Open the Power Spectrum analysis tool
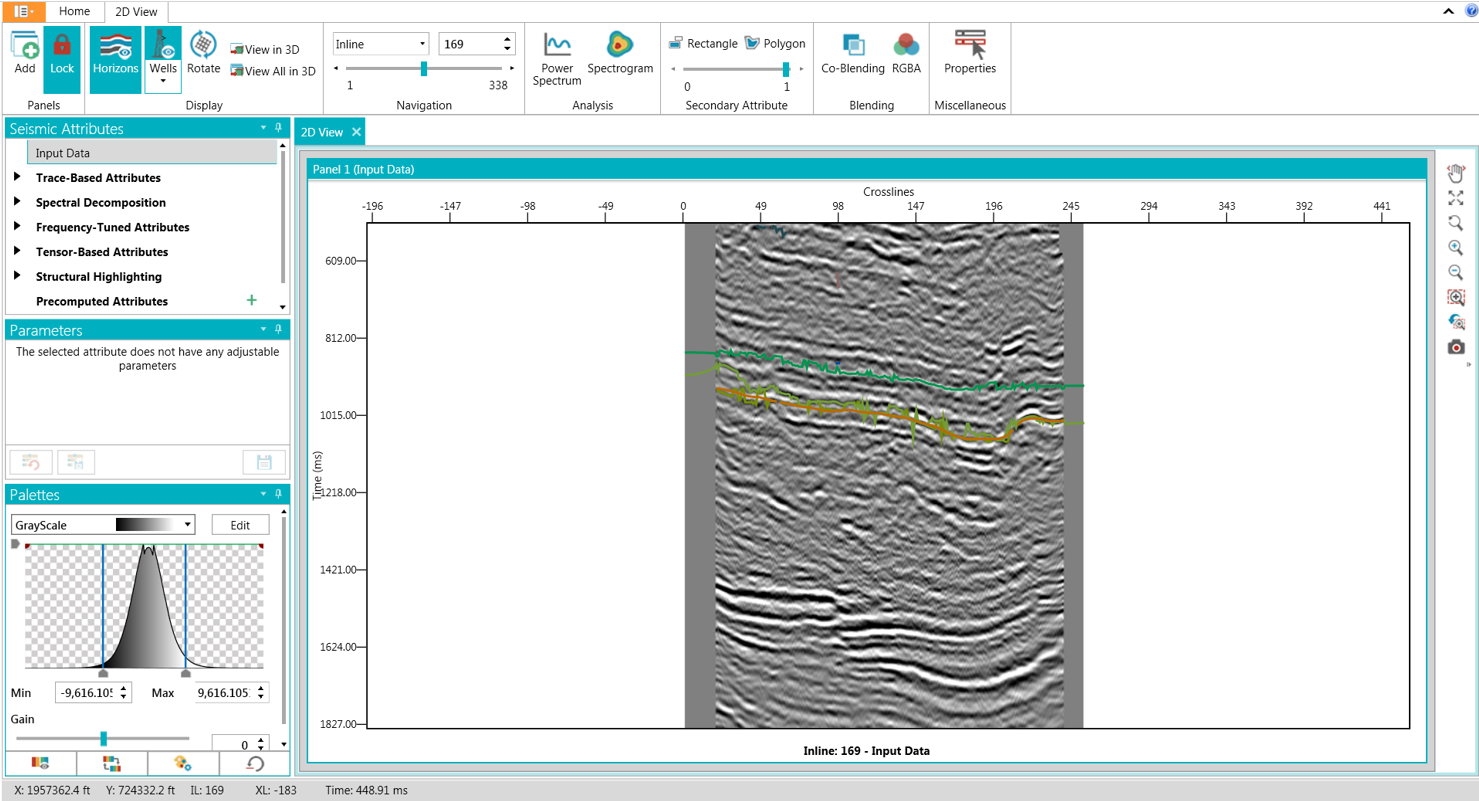 pos(557,58)
